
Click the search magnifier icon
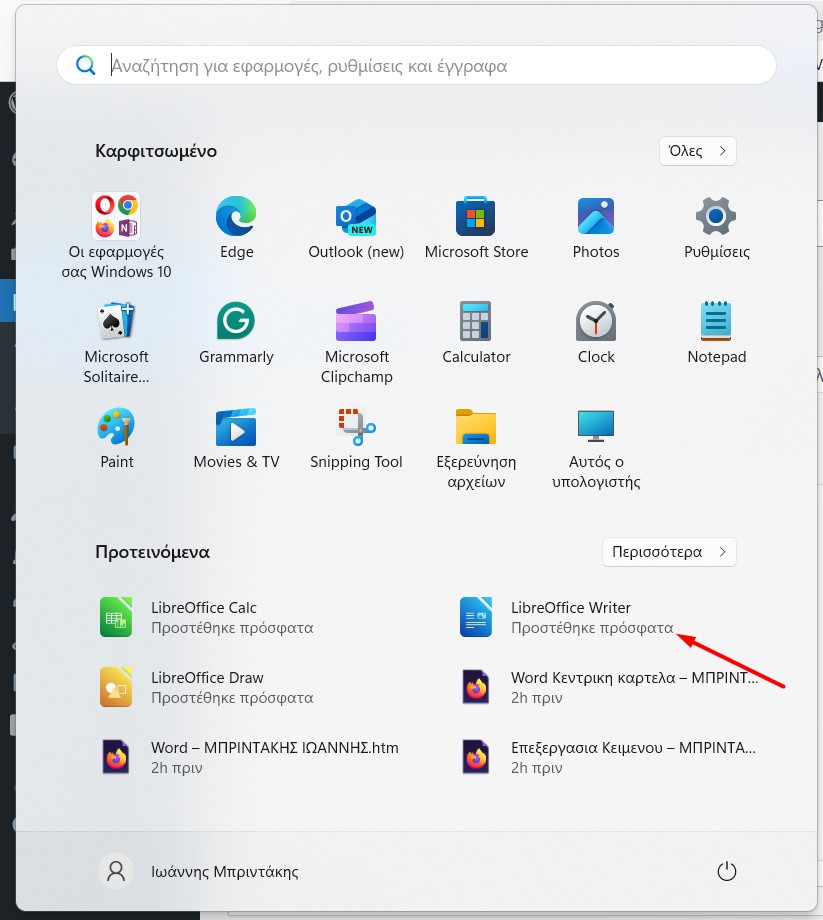pos(86,65)
